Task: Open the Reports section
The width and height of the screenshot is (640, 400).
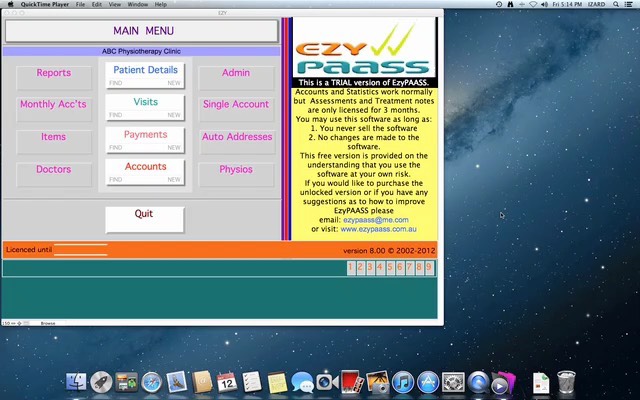Action: pyautogui.click(x=54, y=77)
